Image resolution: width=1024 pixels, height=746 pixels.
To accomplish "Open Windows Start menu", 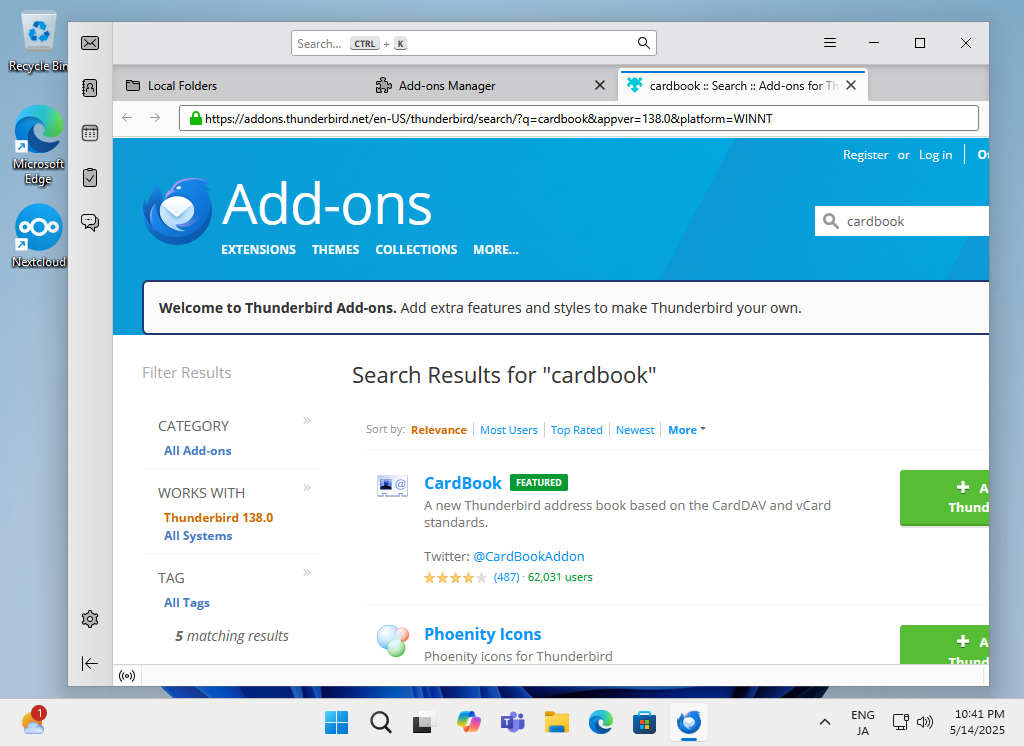I will [x=336, y=722].
